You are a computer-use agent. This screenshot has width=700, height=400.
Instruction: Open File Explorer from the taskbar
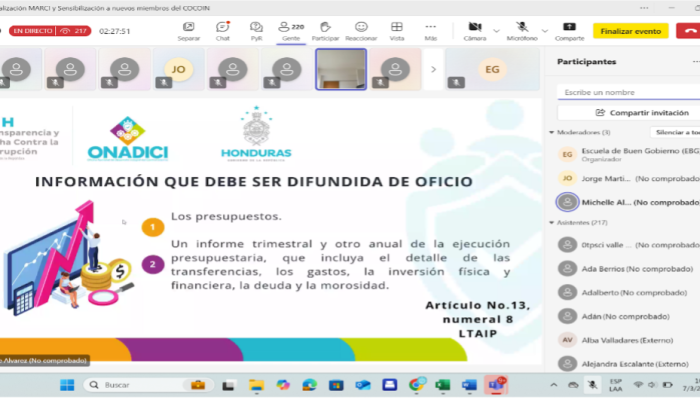pyautogui.click(x=256, y=385)
